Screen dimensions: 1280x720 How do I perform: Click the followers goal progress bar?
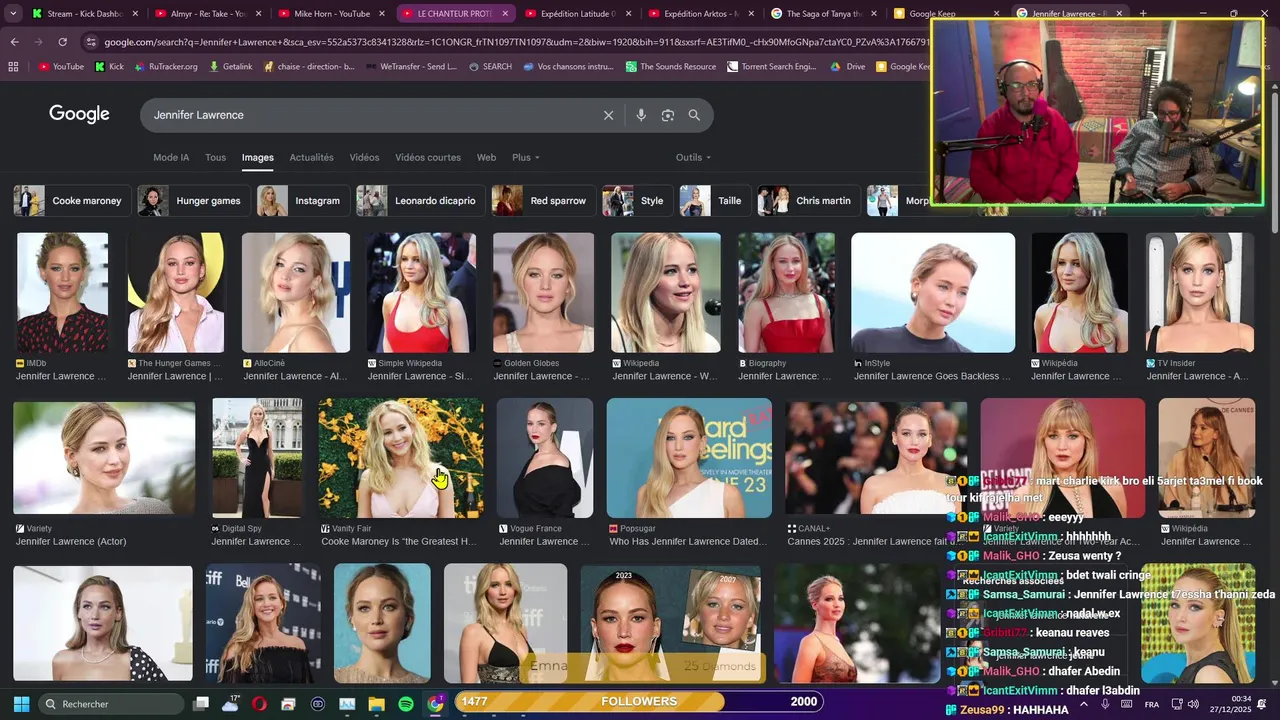click(639, 701)
